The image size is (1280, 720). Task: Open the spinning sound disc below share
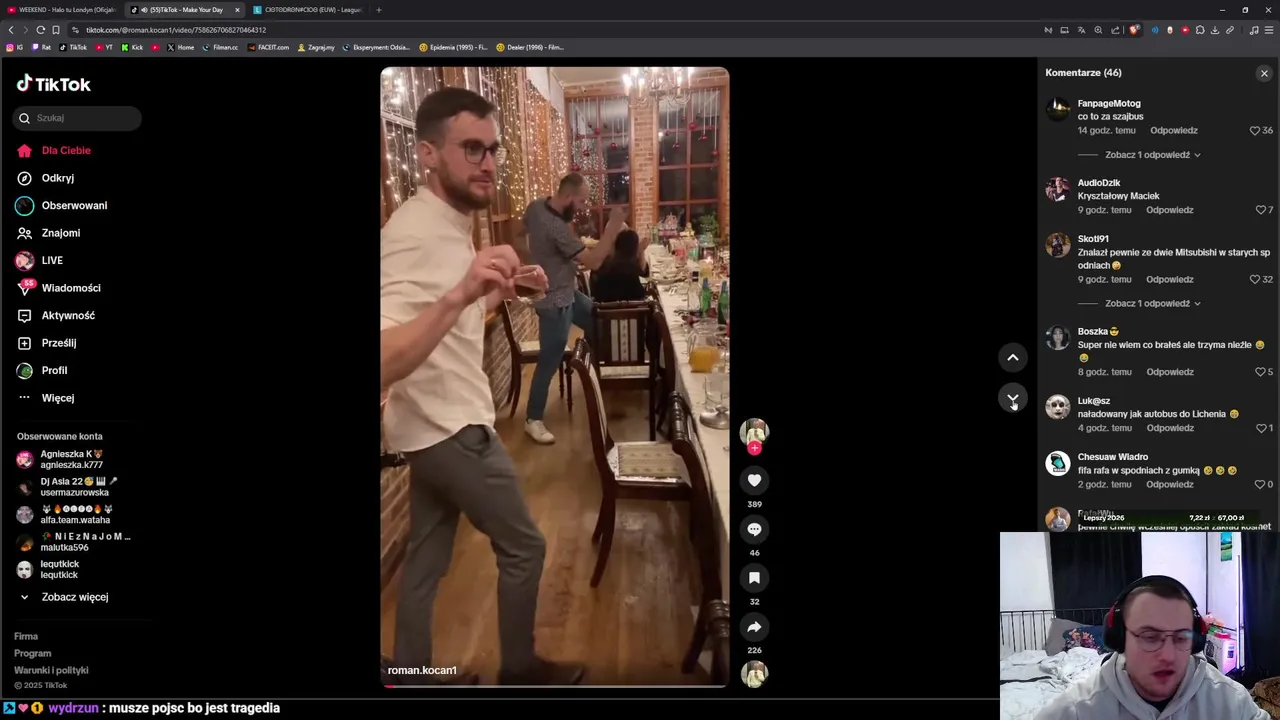[x=754, y=674]
